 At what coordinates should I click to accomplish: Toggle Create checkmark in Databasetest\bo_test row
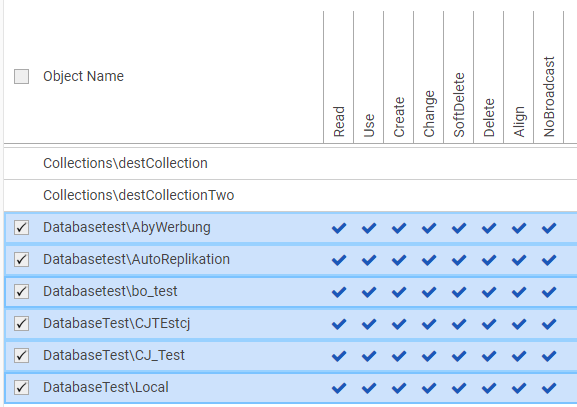399,292
